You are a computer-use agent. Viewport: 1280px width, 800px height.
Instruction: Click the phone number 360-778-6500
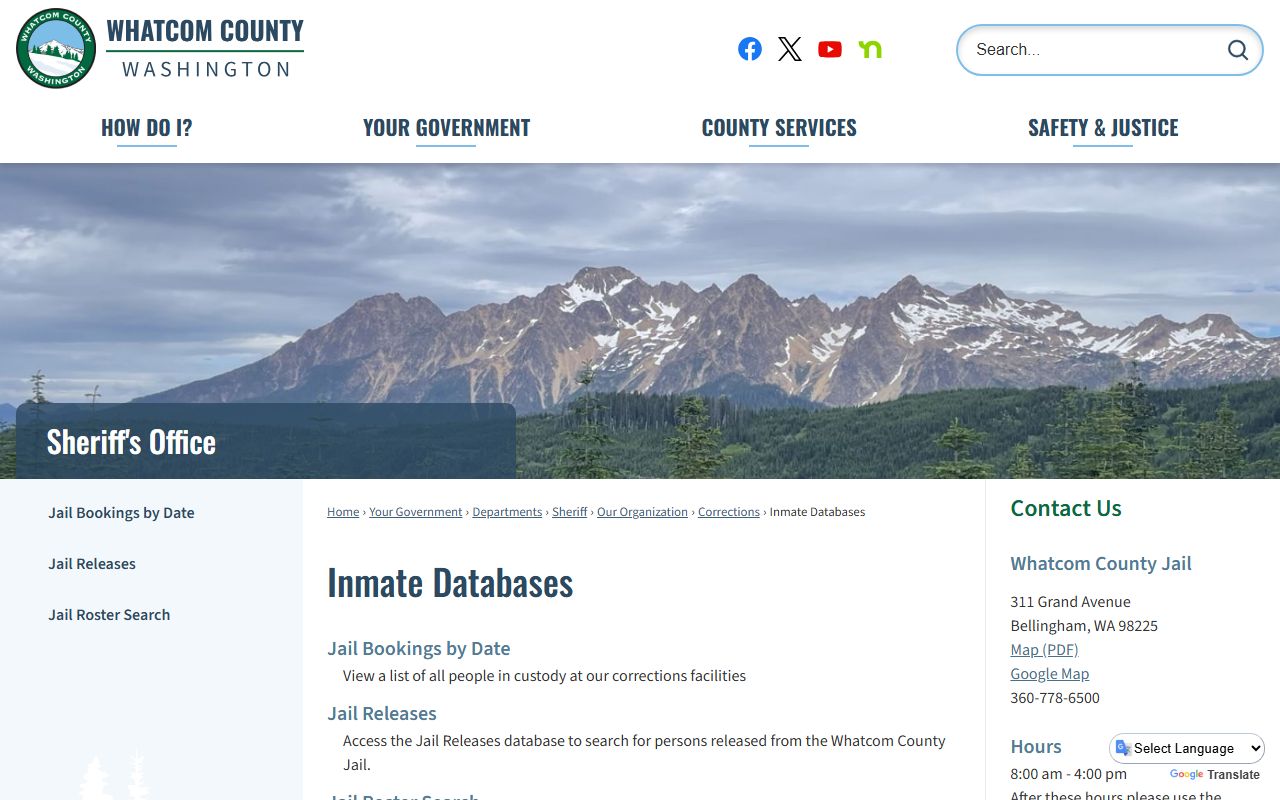coord(1055,698)
